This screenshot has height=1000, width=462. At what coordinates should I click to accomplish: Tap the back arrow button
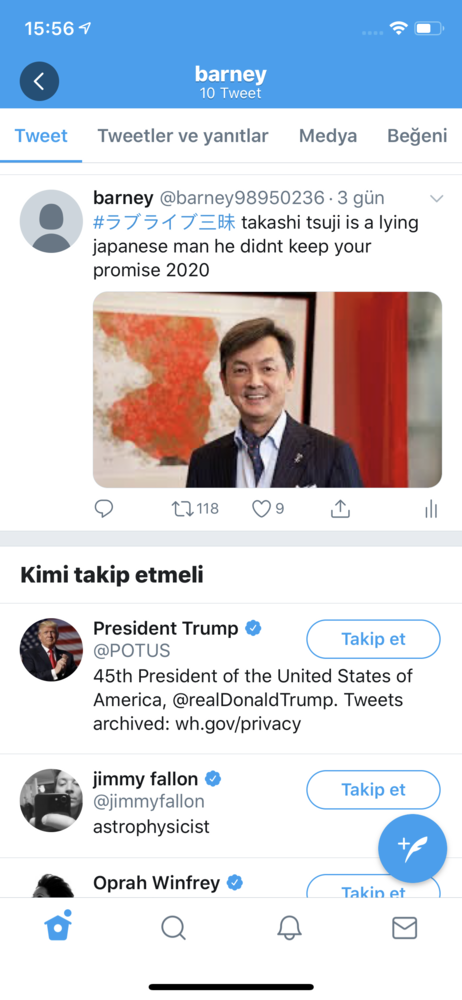coord(39,81)
